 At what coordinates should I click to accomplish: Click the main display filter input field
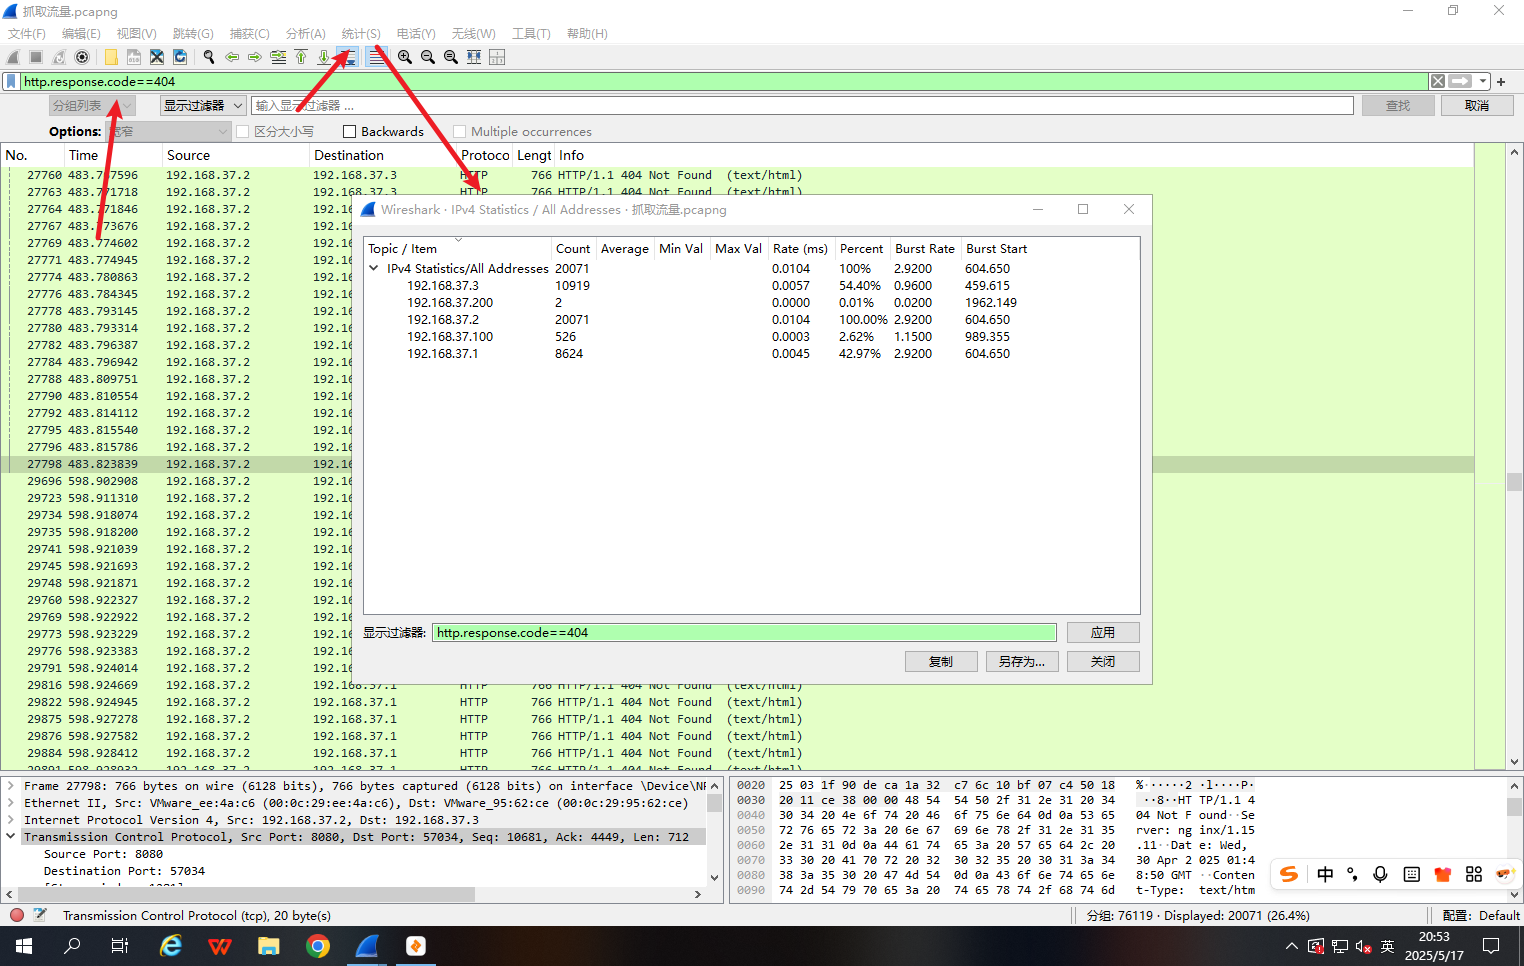[725, 82]
